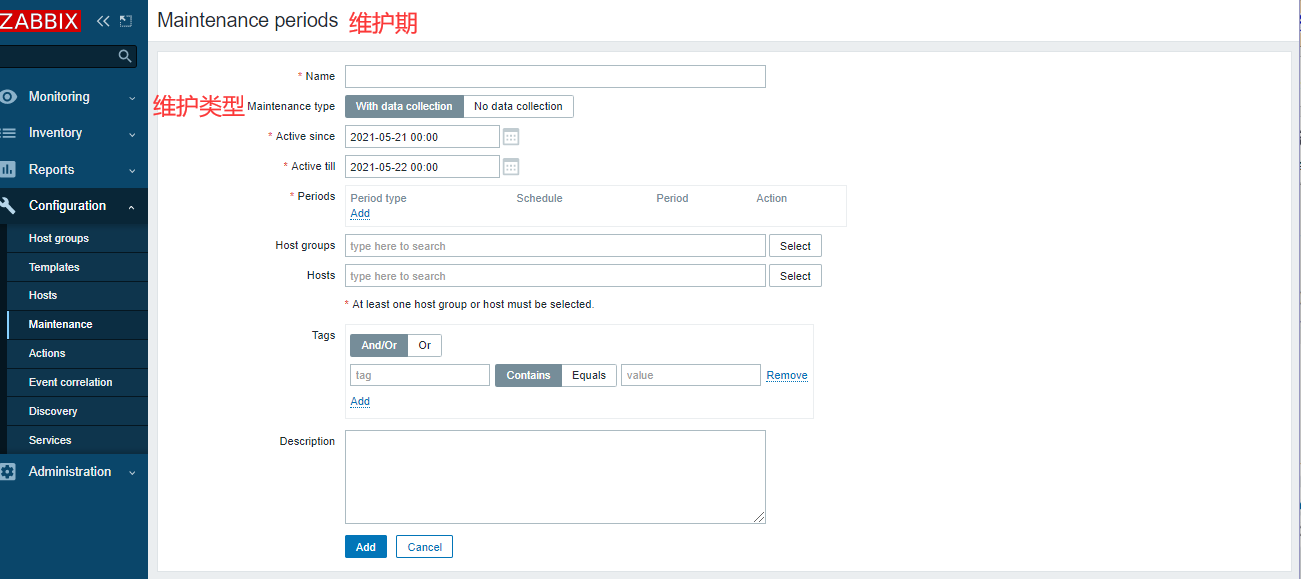Switch tag matching to Or mode
The image size is (1301, 579).
coord(424,345)
